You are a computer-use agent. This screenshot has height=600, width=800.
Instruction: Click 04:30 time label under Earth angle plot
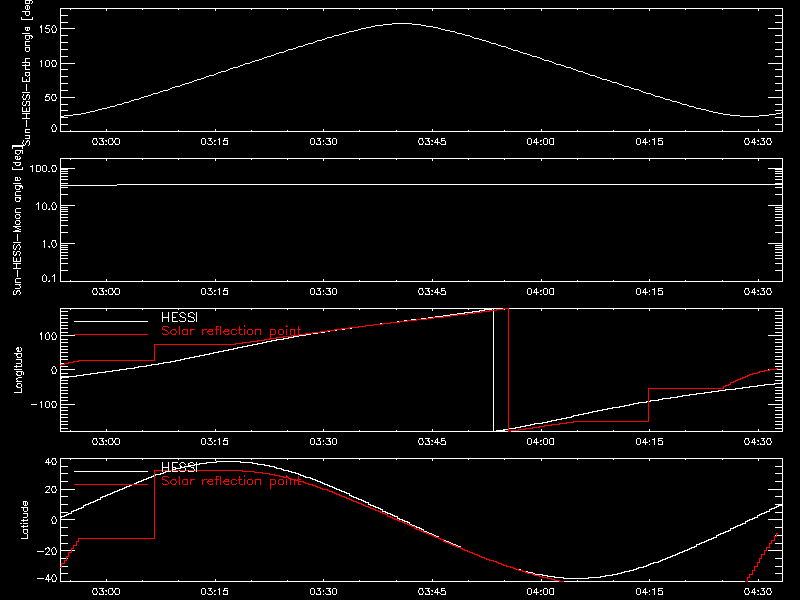(x=758, y=141)
